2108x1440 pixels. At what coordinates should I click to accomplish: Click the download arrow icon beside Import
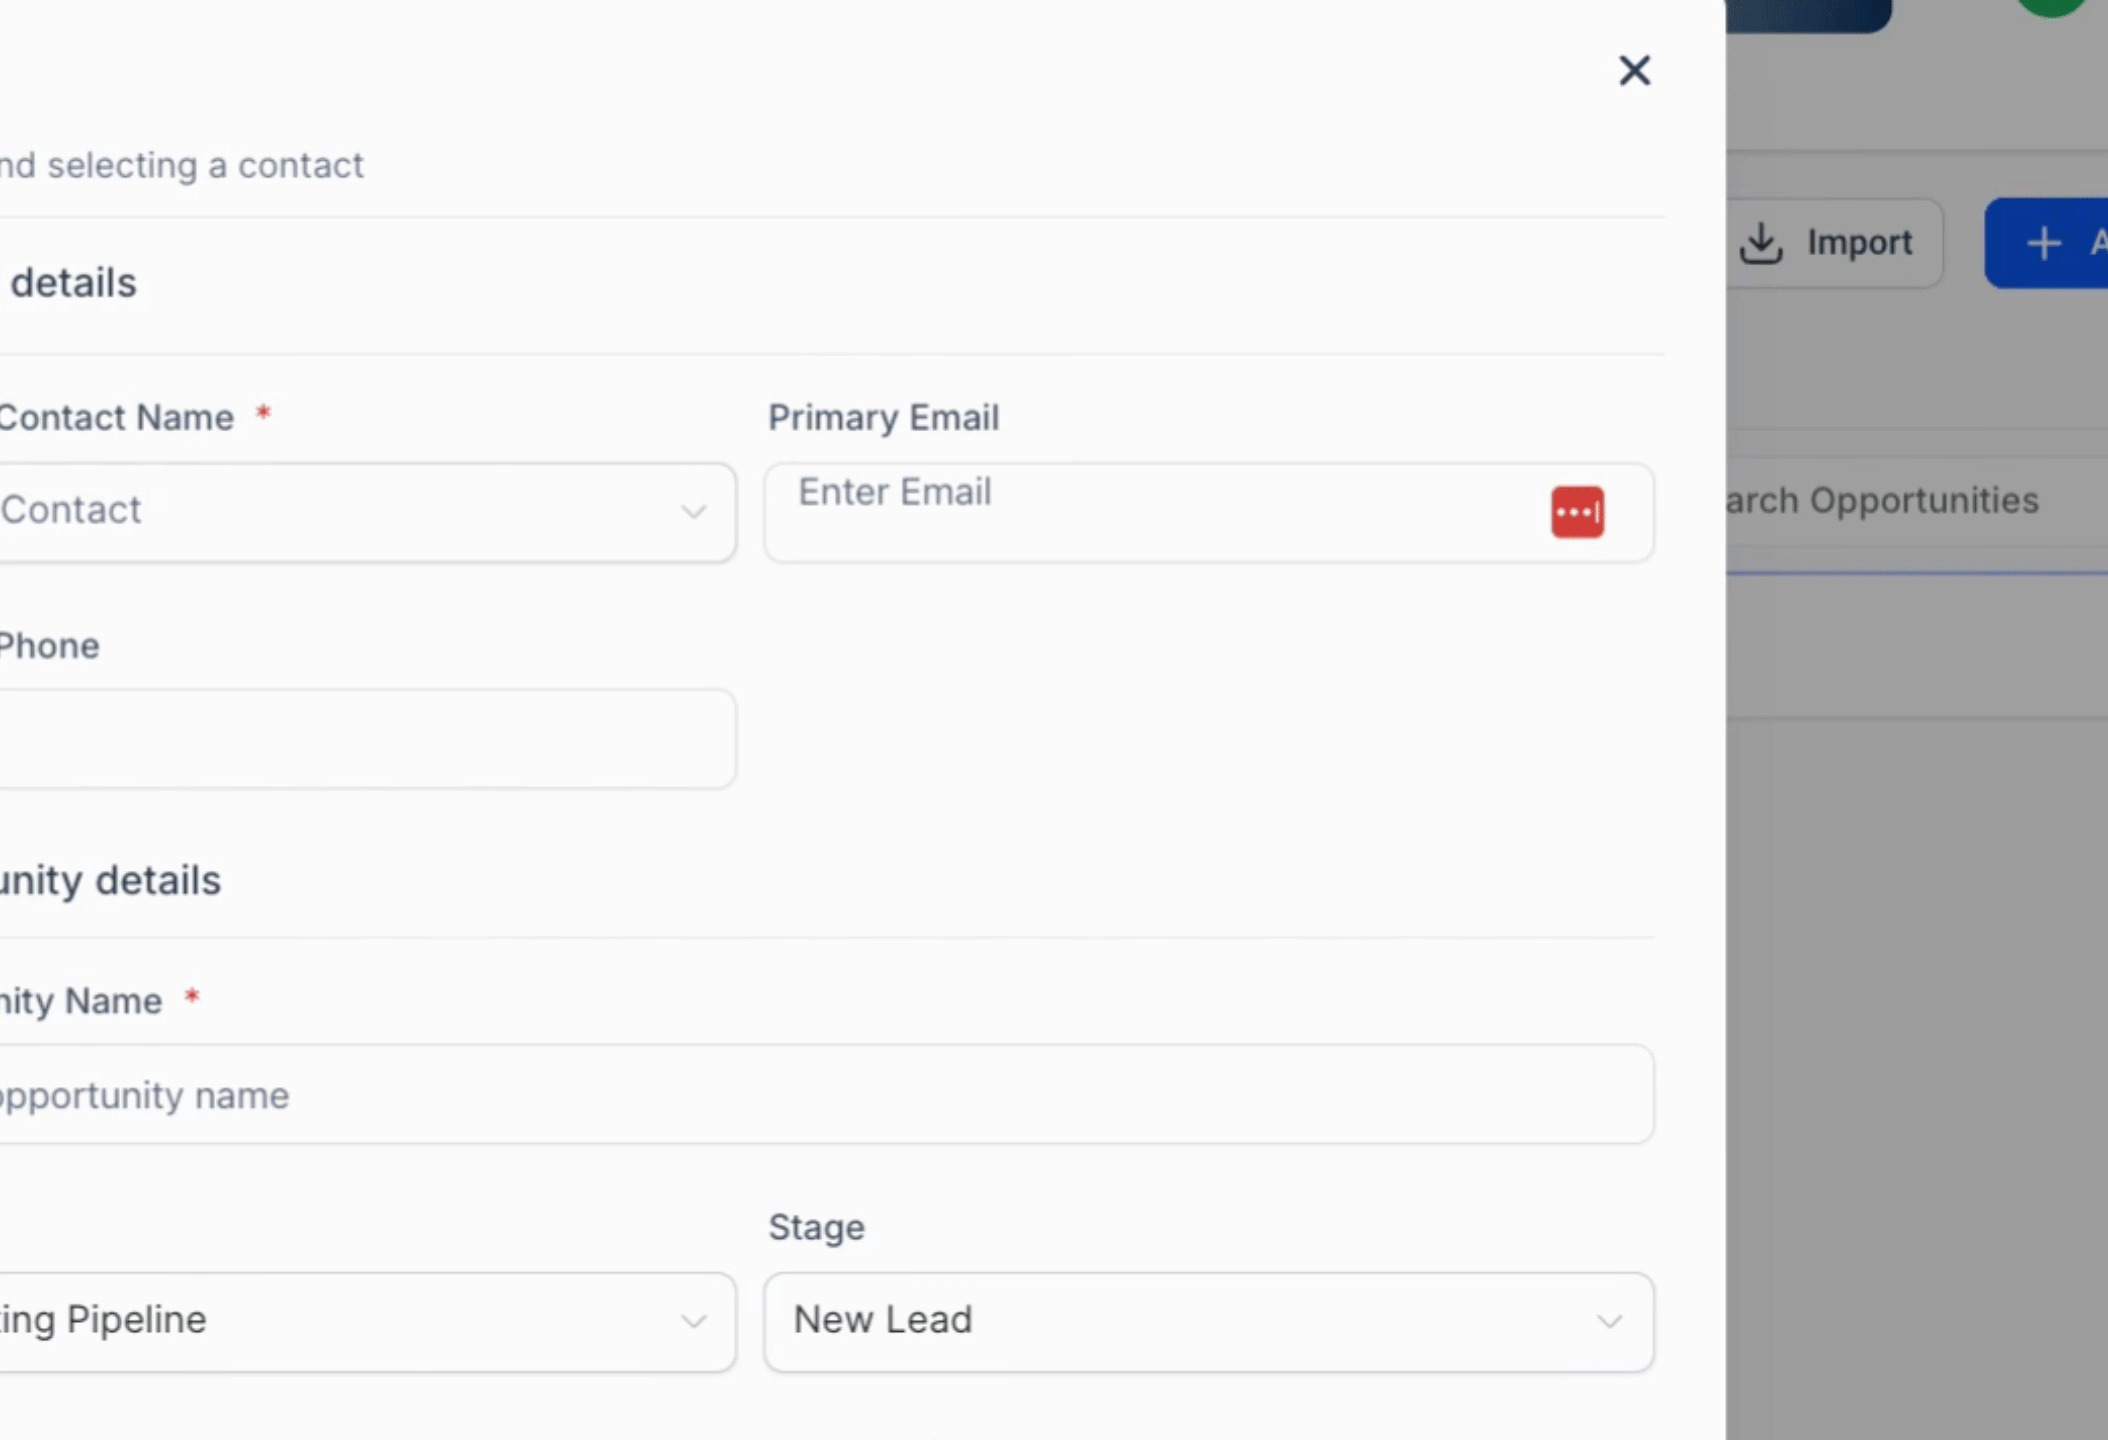pos(1761,243)
